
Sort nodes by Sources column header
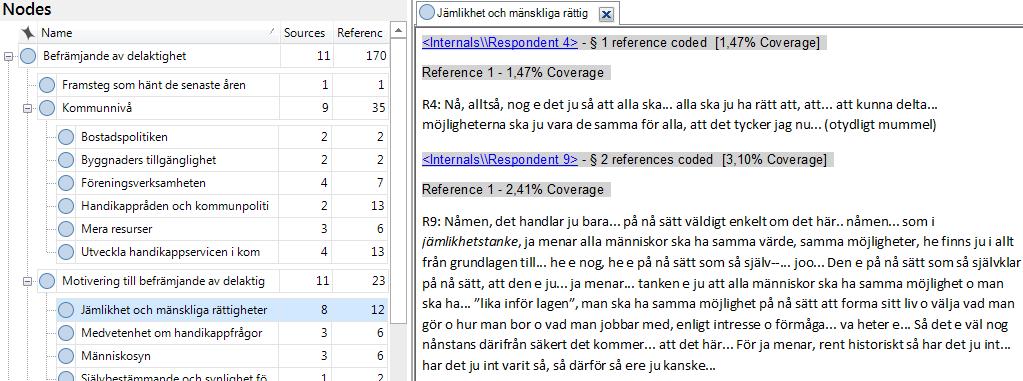(305, 33)
